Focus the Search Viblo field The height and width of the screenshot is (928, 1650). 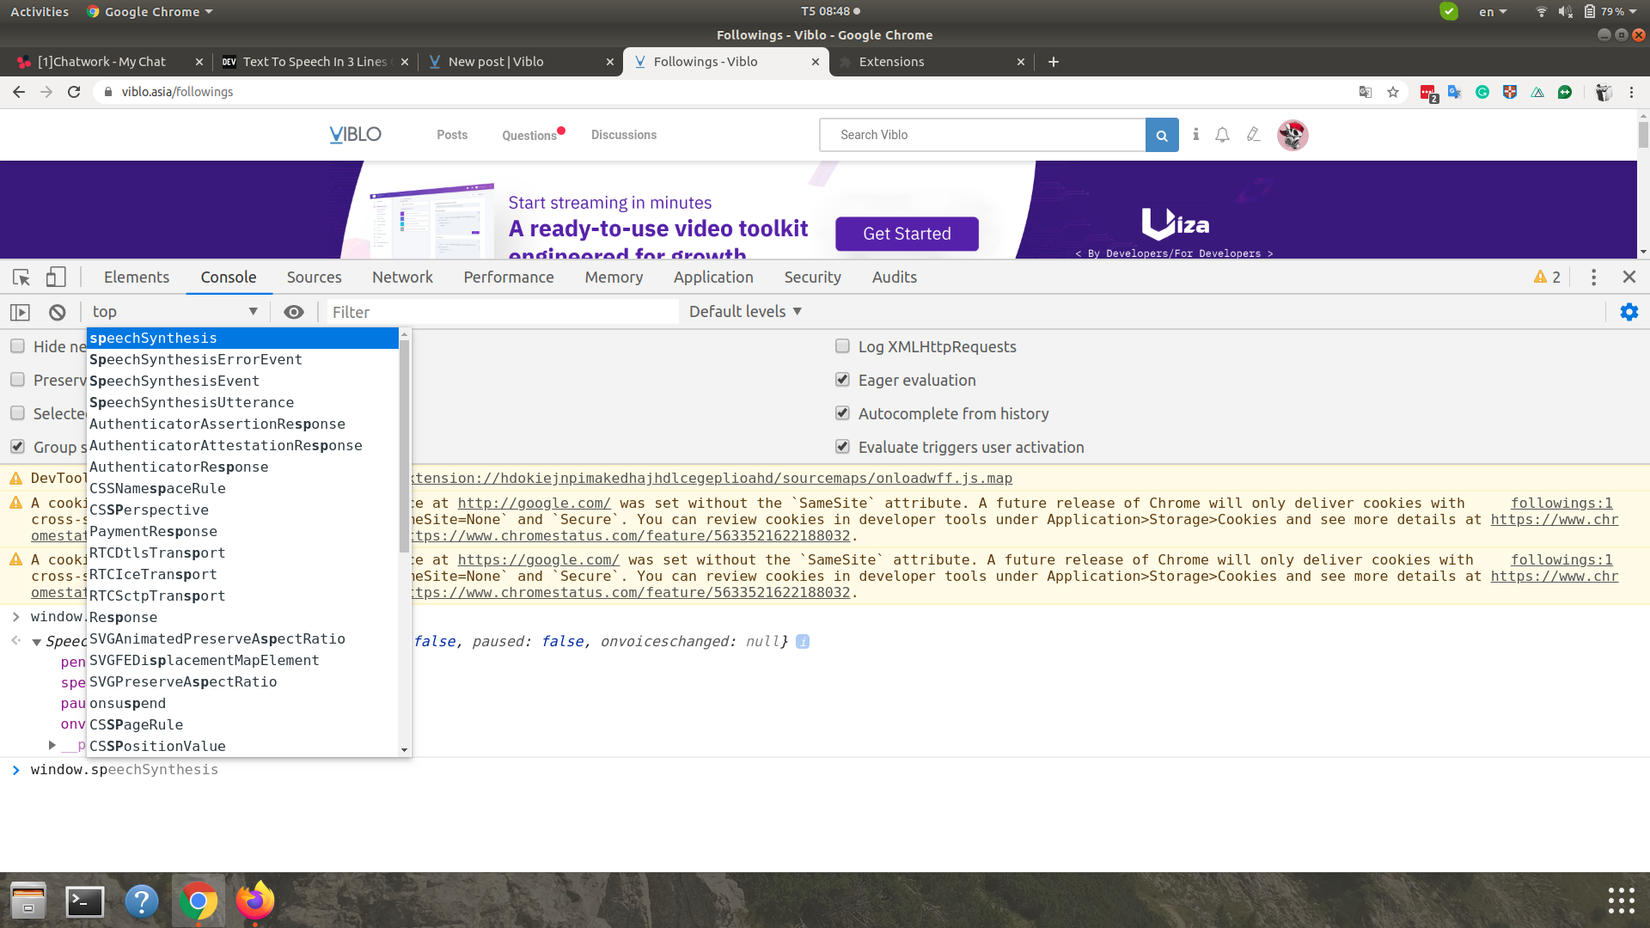tap(982, 135)
